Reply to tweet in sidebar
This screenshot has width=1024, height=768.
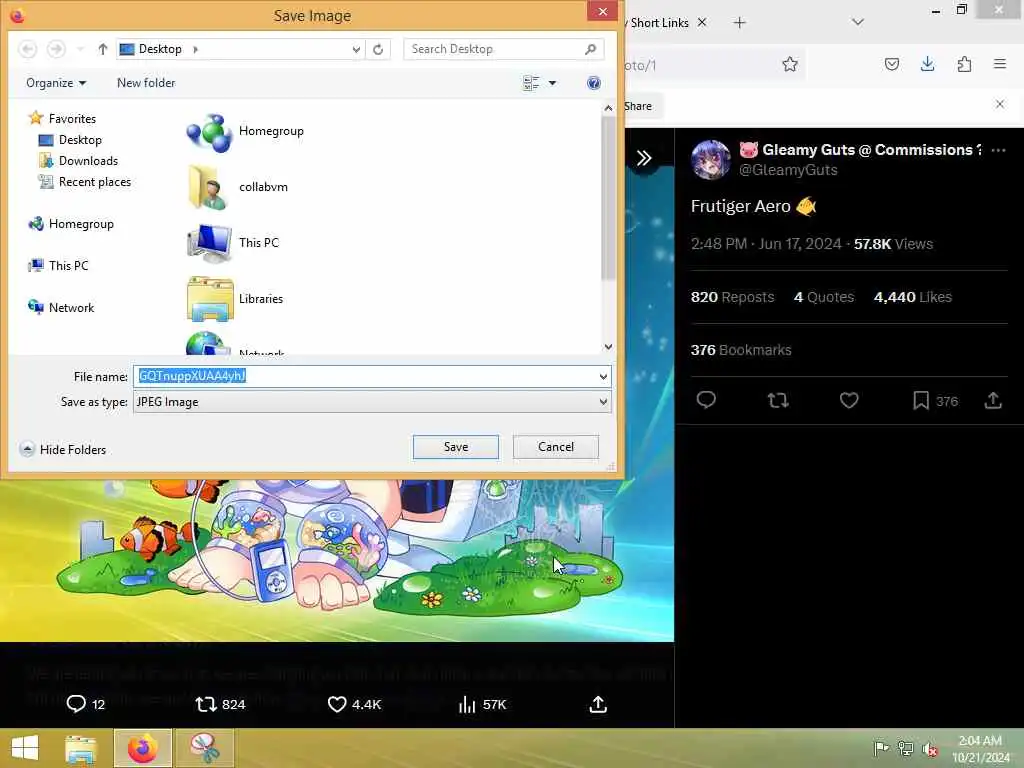pos(706,400)
